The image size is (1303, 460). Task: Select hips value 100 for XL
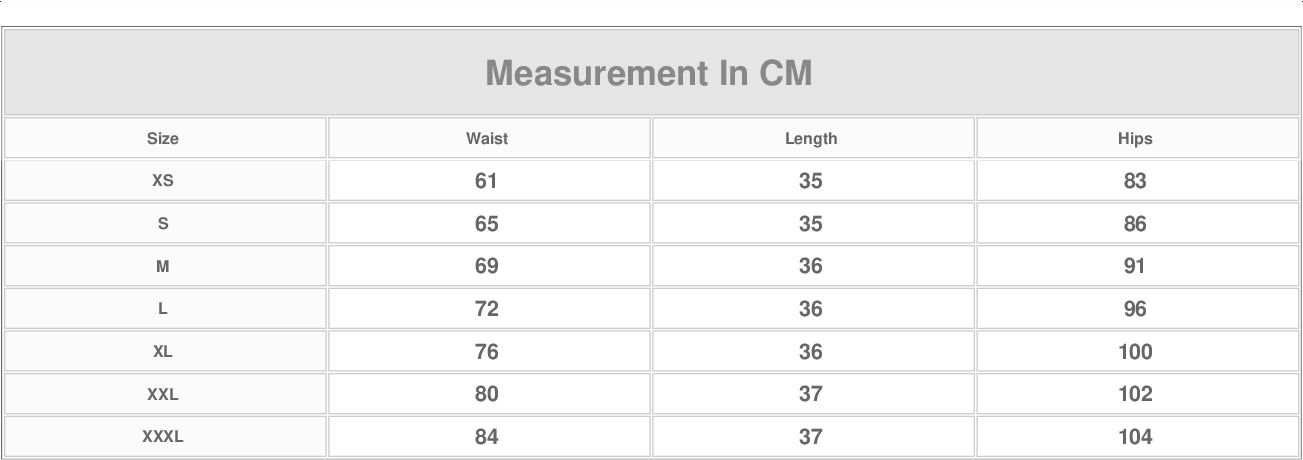pos(1135,352)
